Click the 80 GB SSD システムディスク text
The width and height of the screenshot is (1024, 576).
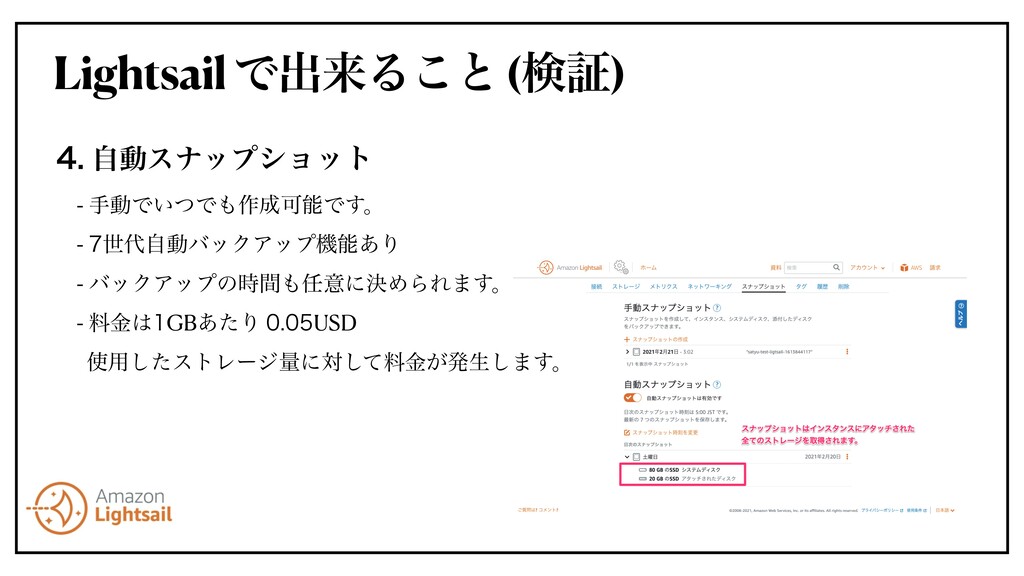coord(684,470)
